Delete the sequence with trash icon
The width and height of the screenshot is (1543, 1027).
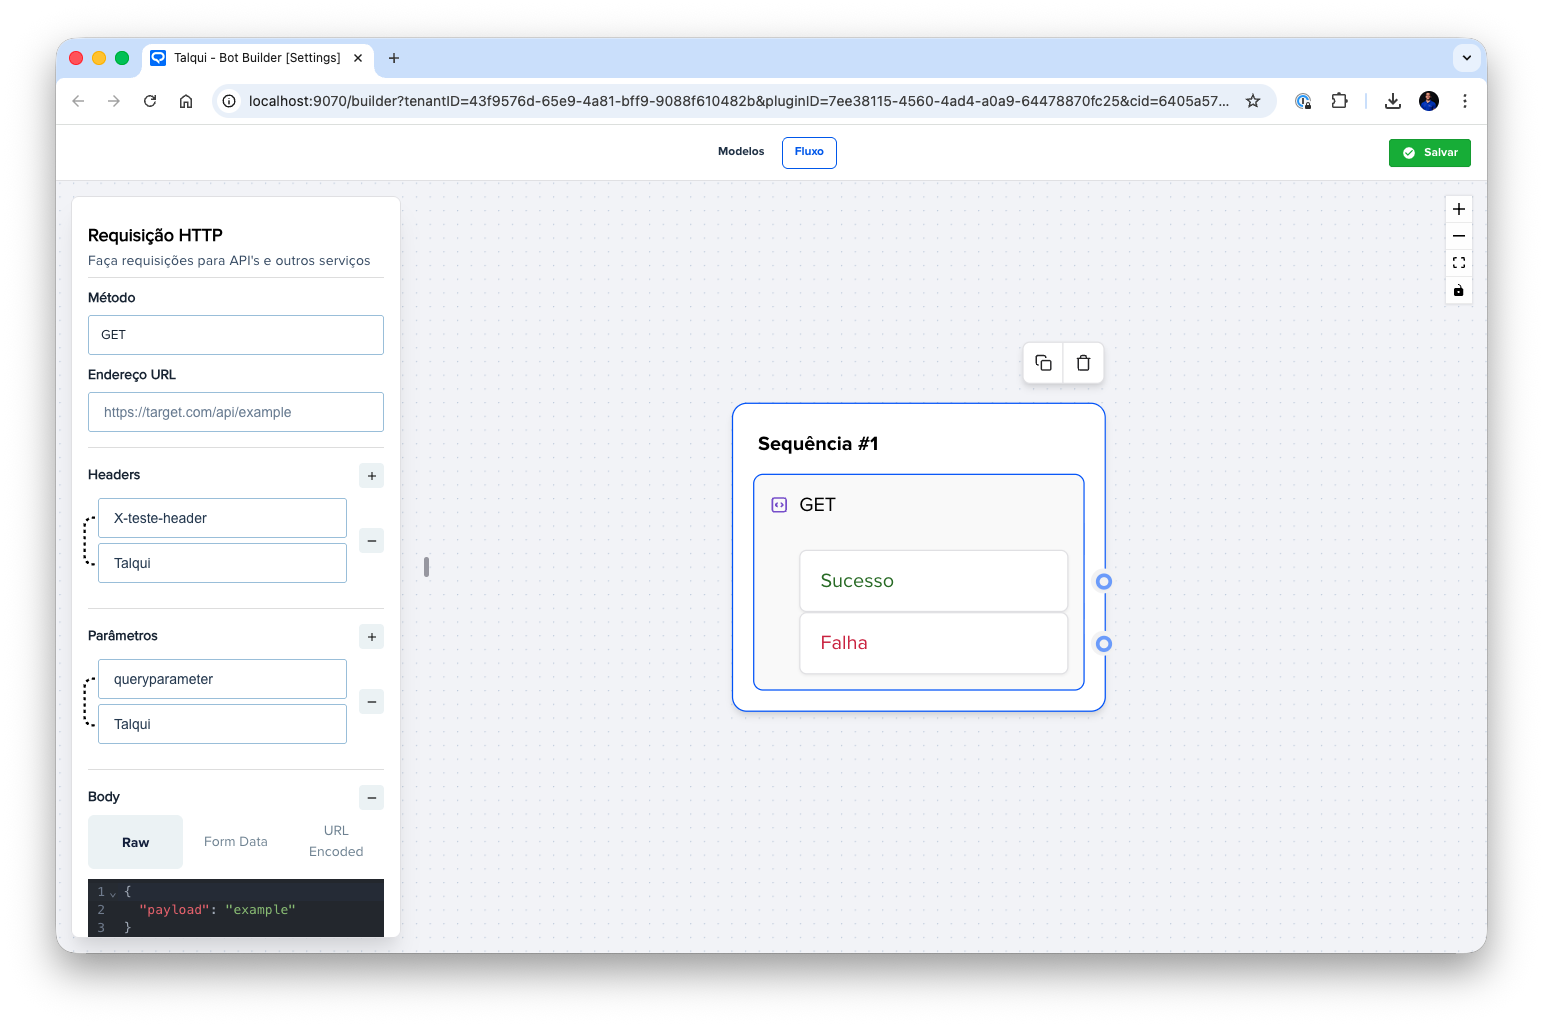coord(1083,363)
